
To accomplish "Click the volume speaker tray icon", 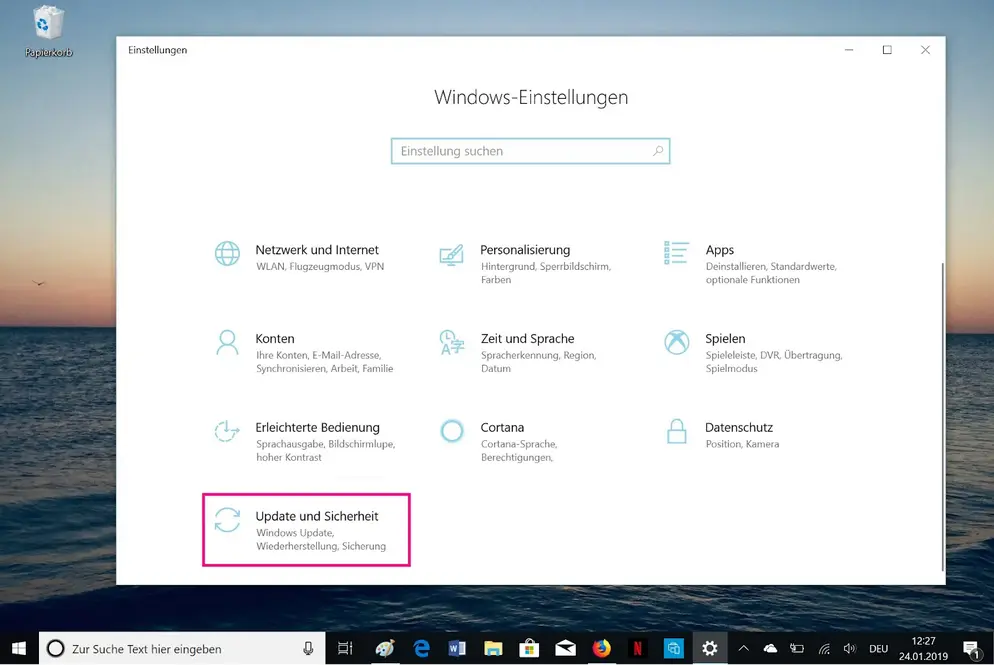I will point(849,649).
